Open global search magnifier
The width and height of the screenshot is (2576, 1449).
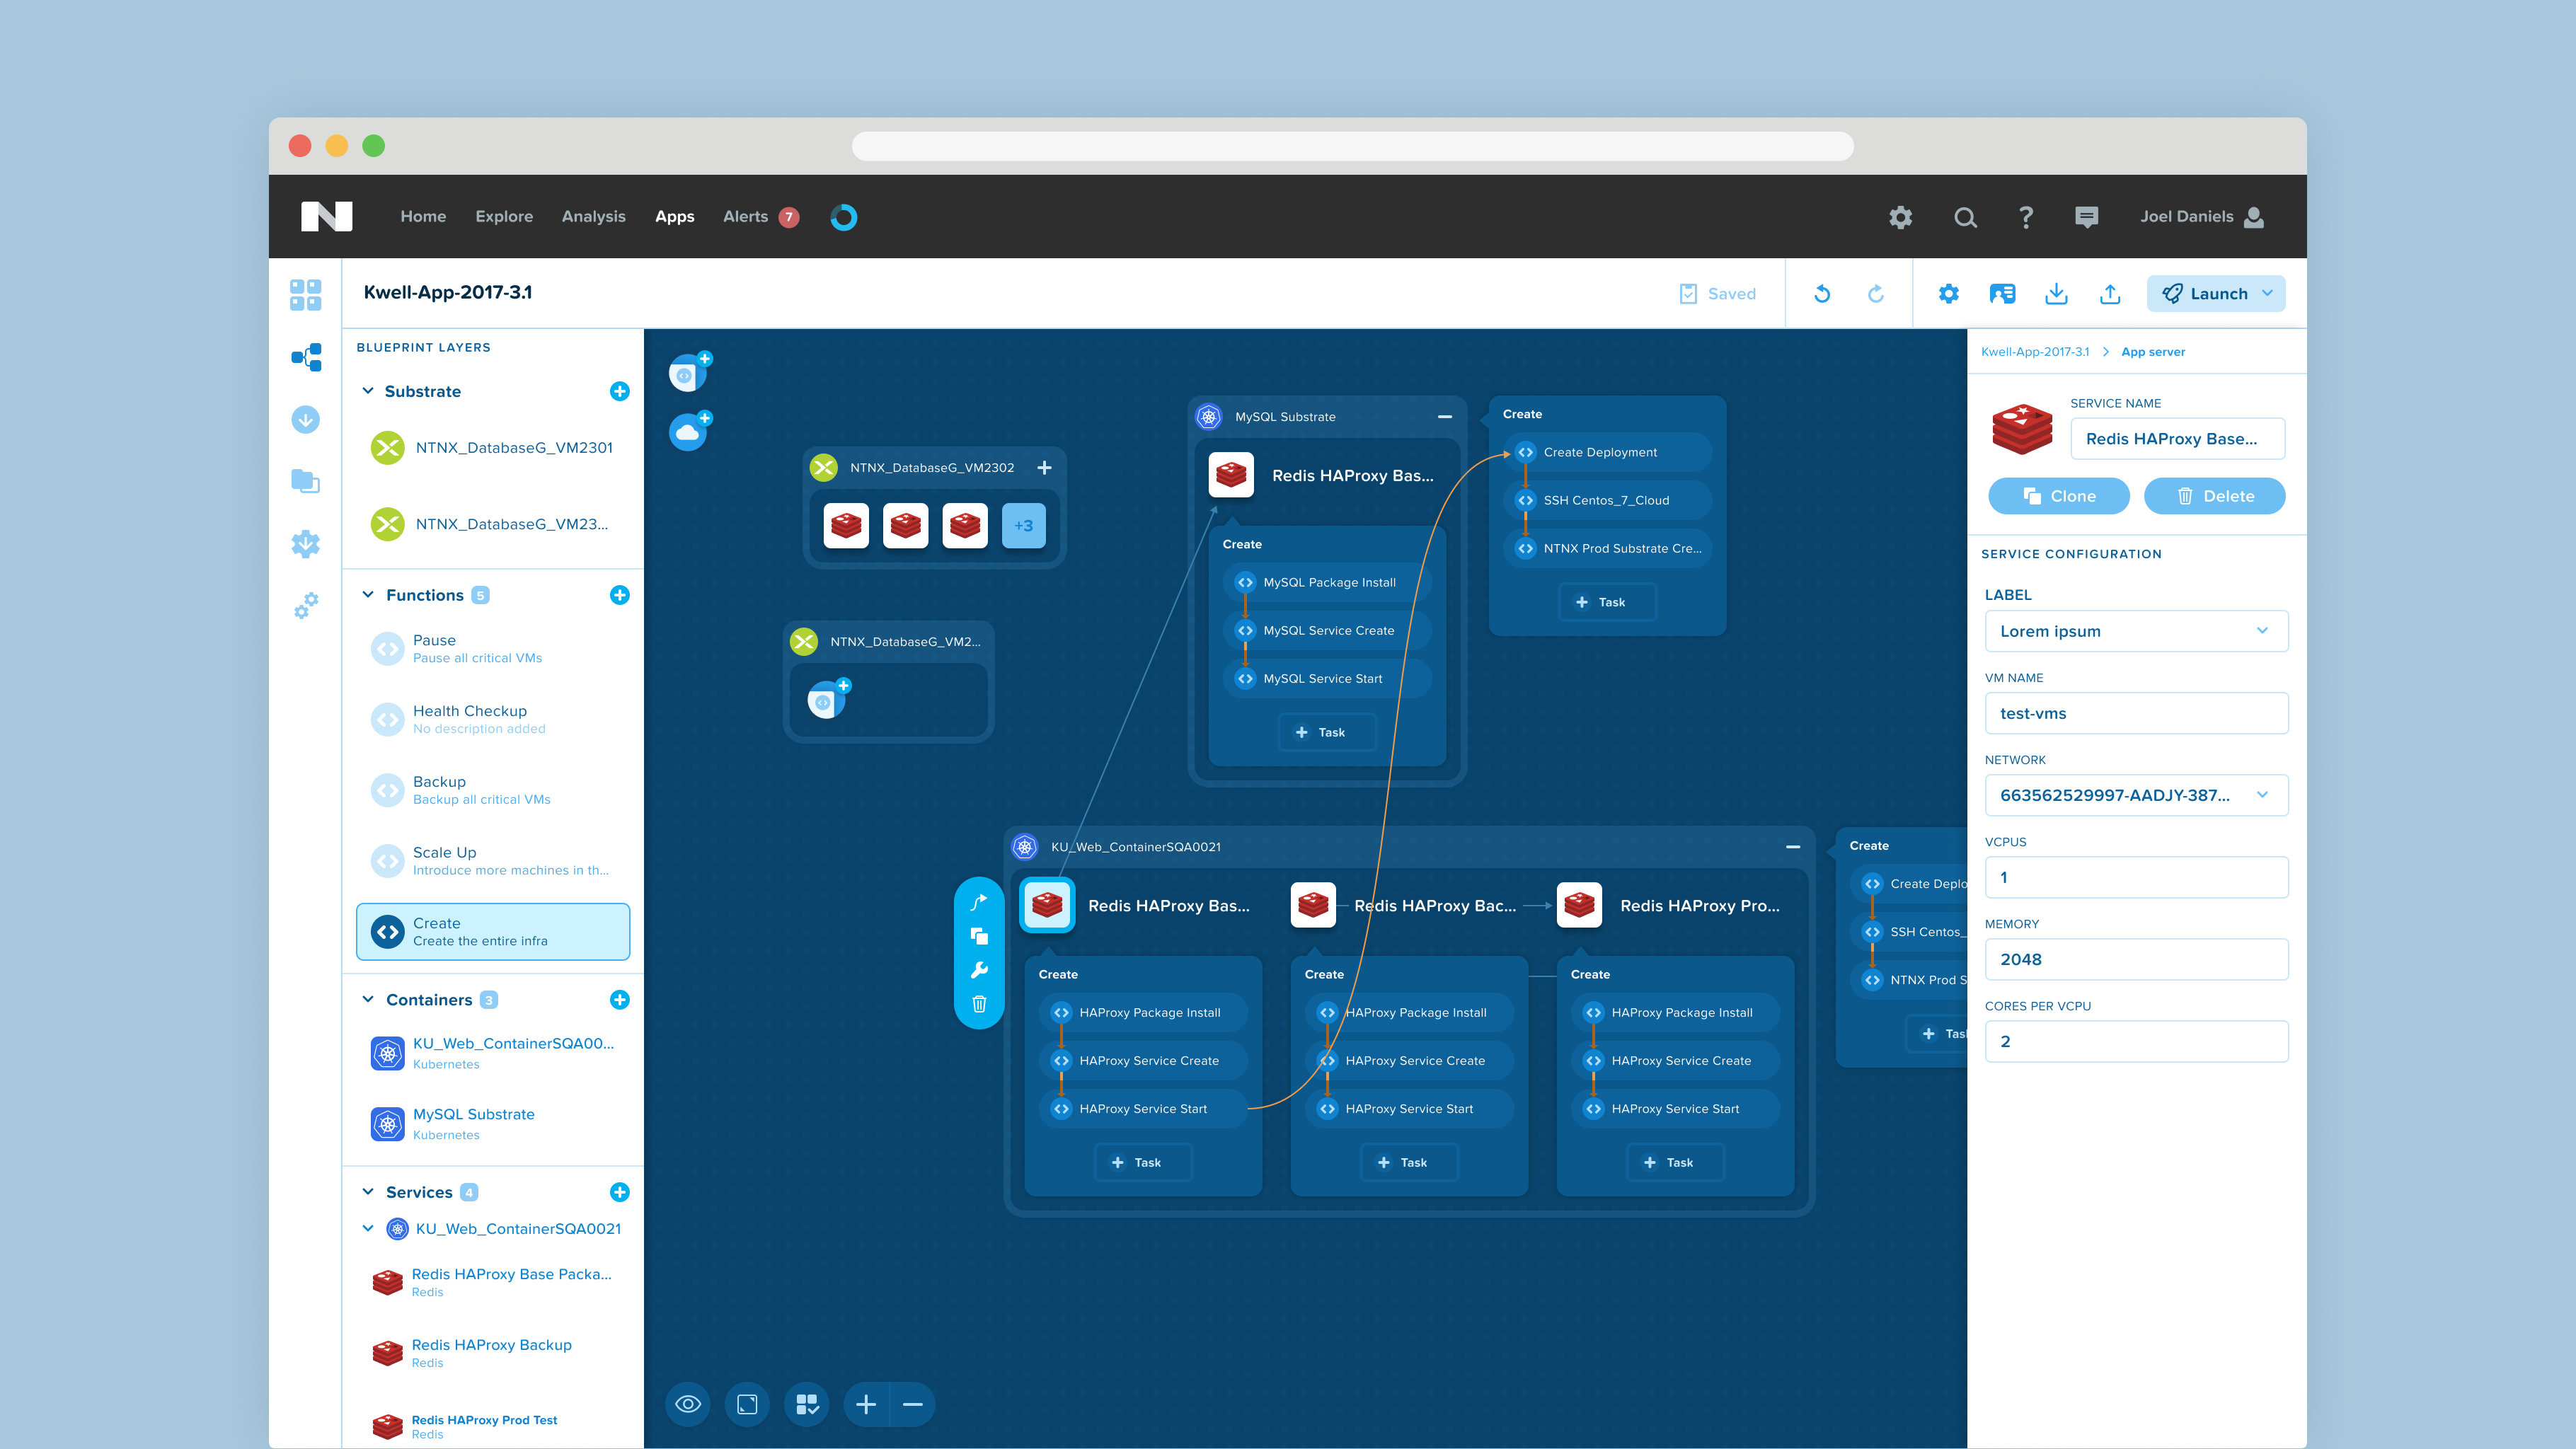point(1965,217)
